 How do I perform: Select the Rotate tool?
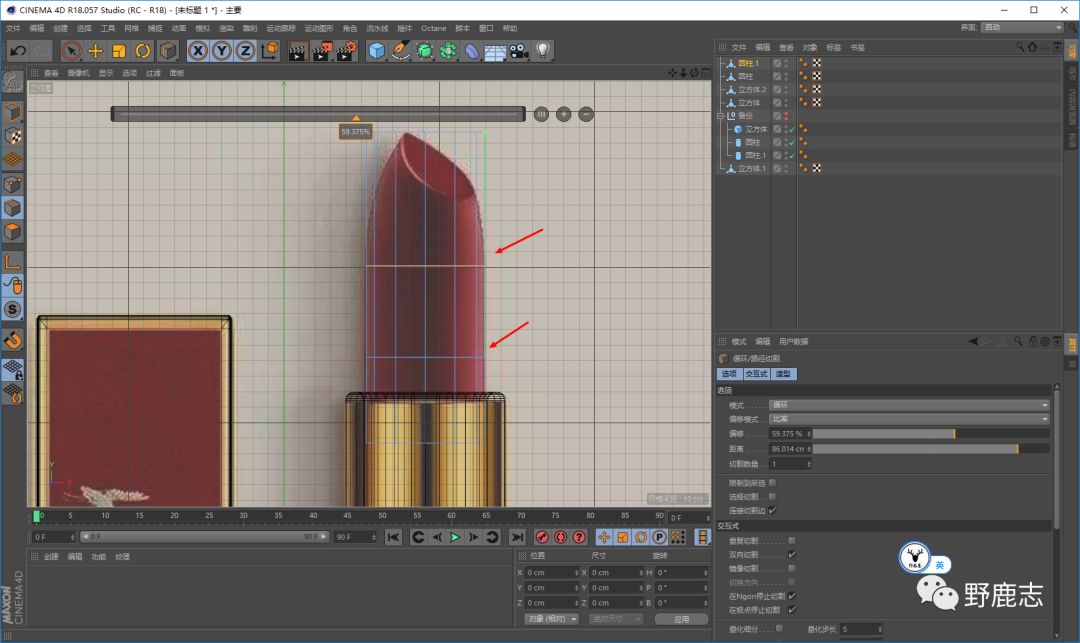(x=143, y=50)
